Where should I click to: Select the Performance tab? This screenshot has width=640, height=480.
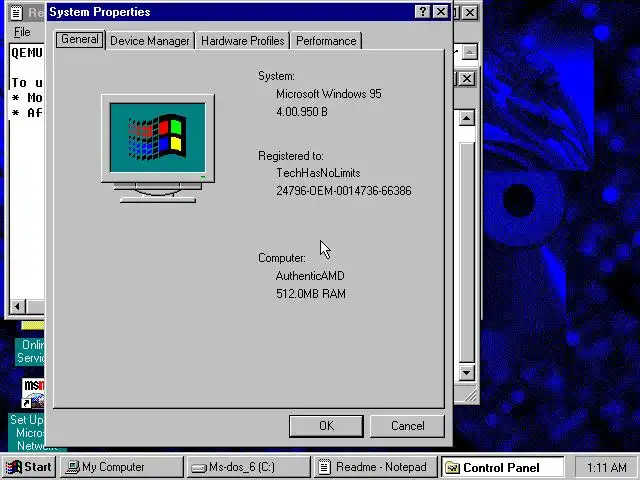(326, 41)
